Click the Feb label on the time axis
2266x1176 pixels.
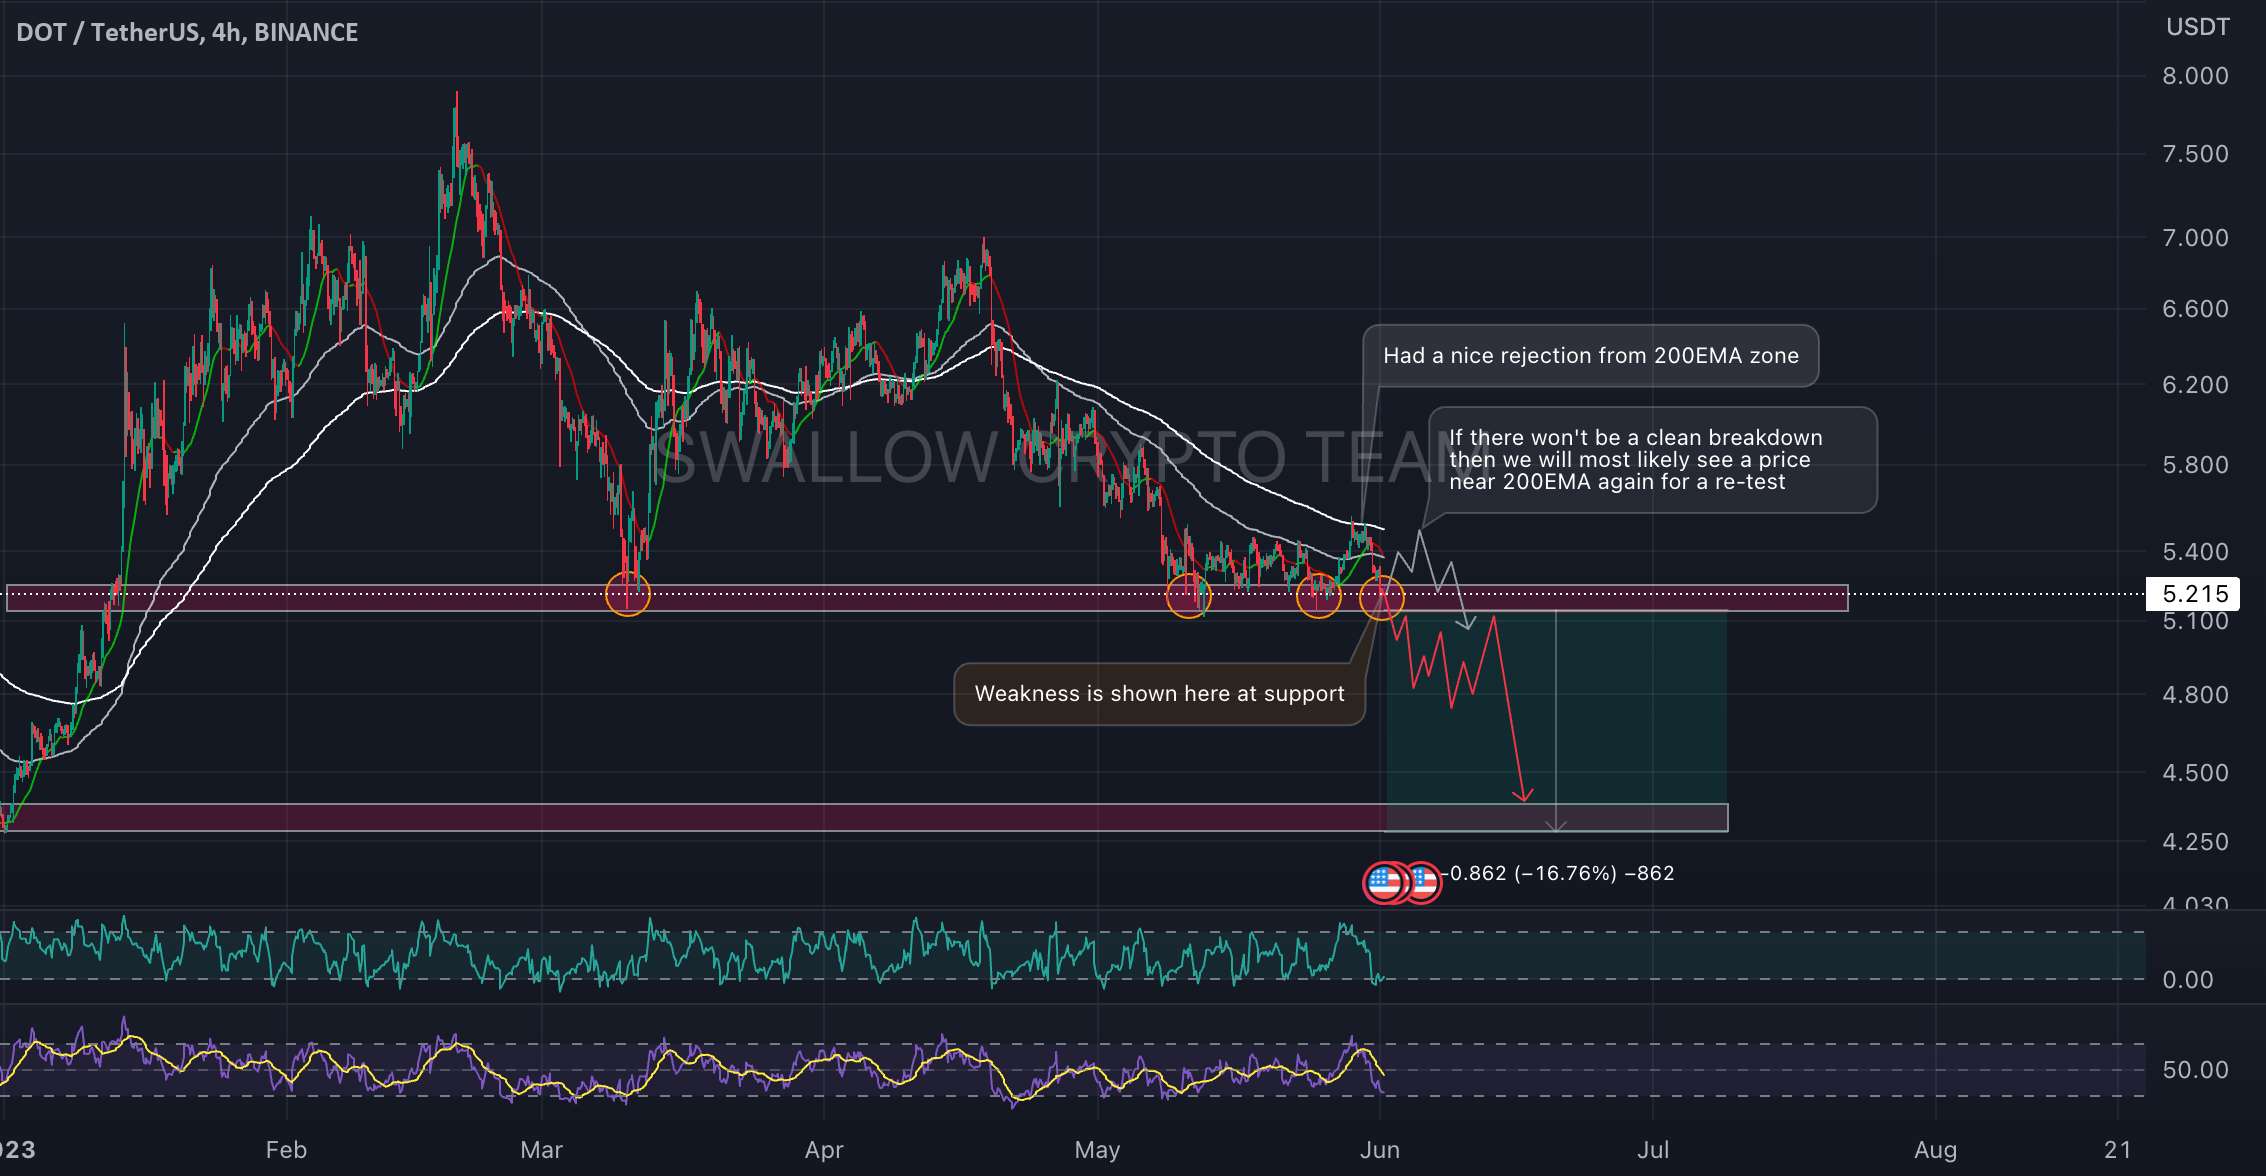pyautogui.click(x=286, y=1150)
